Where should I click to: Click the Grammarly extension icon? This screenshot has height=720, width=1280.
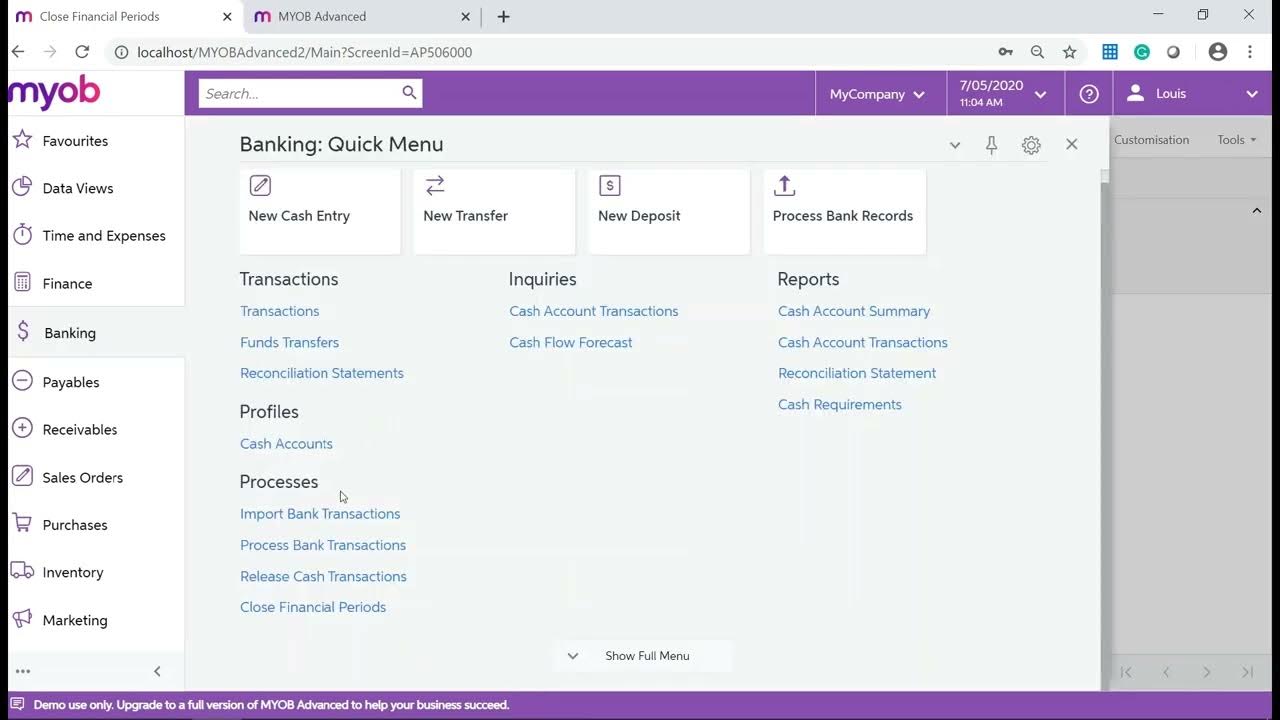[1141, 52]
